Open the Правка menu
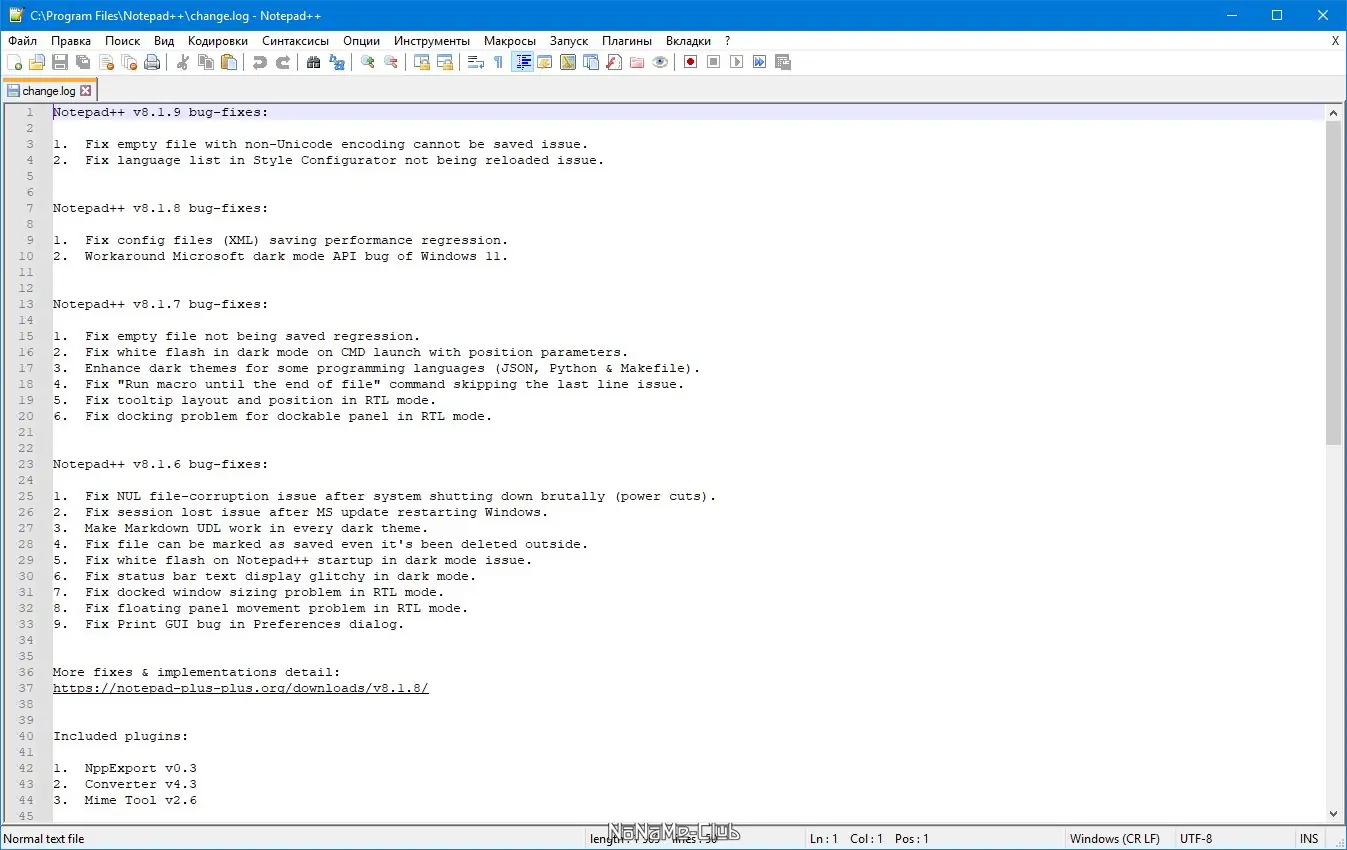 click(71, 41)
